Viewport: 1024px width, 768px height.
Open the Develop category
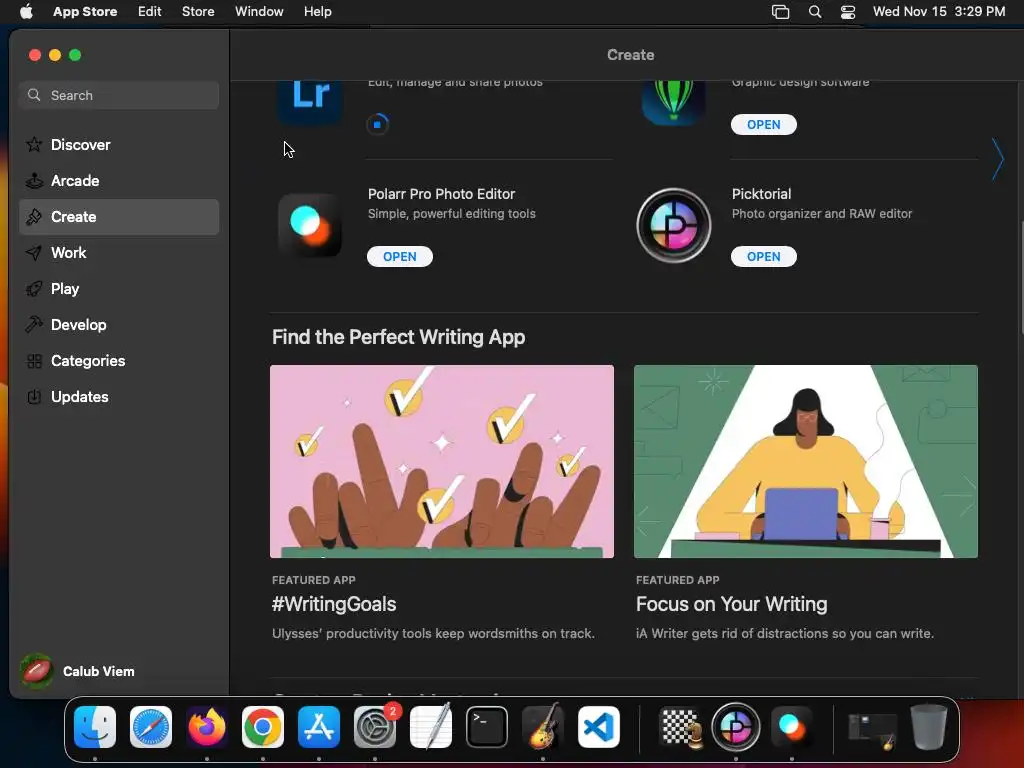click(x=119, y=325)
